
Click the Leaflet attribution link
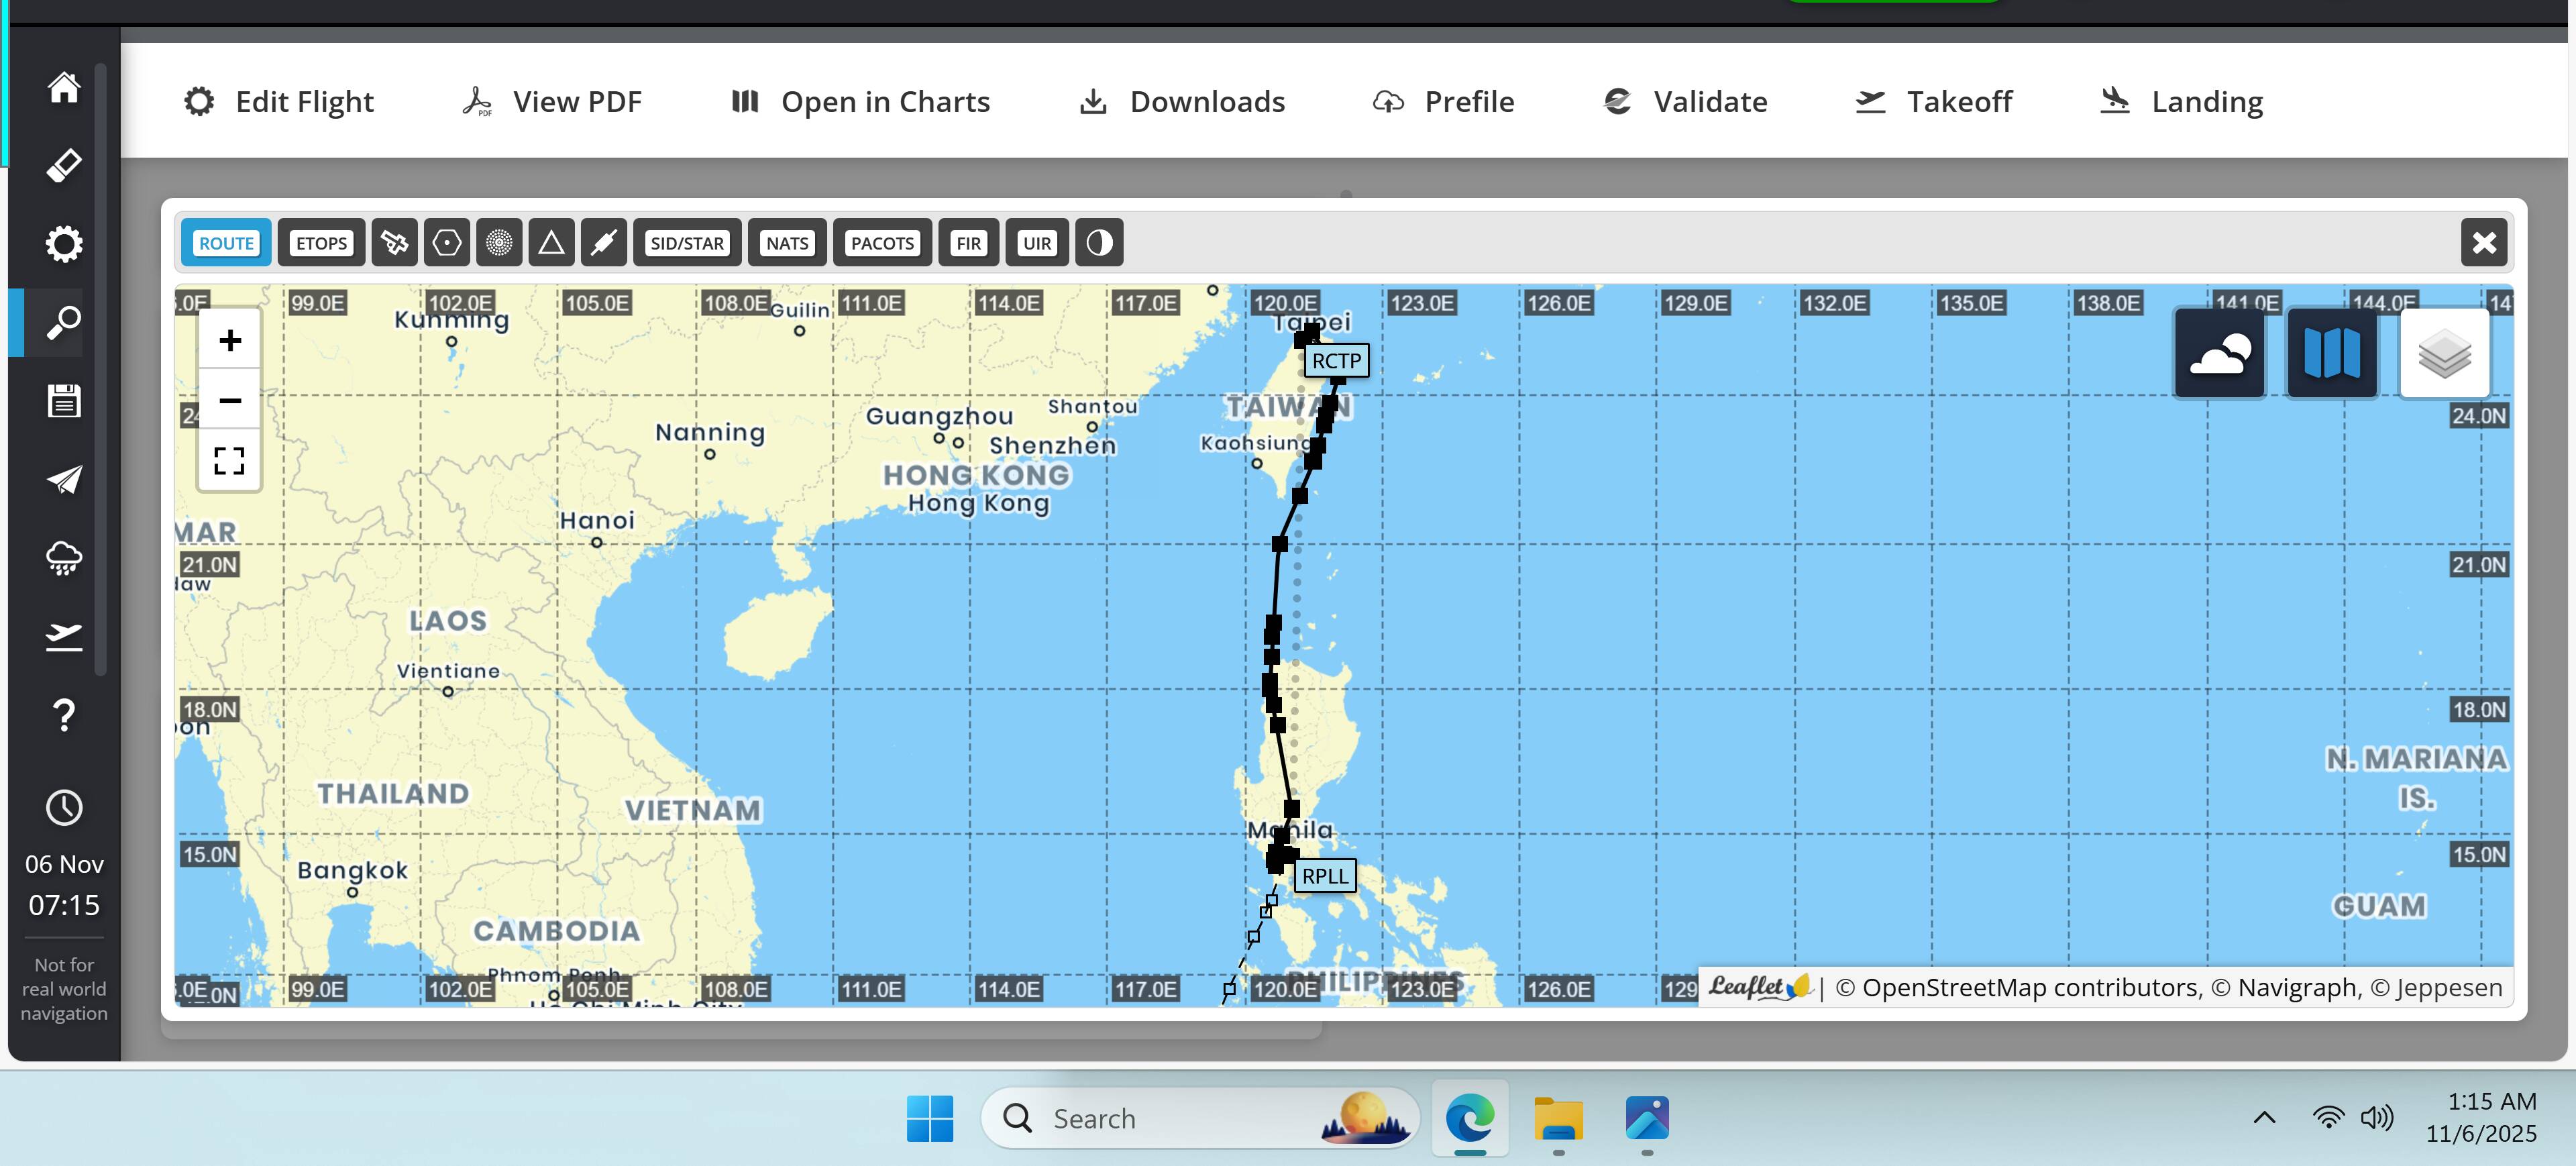tap(1757, 987)
